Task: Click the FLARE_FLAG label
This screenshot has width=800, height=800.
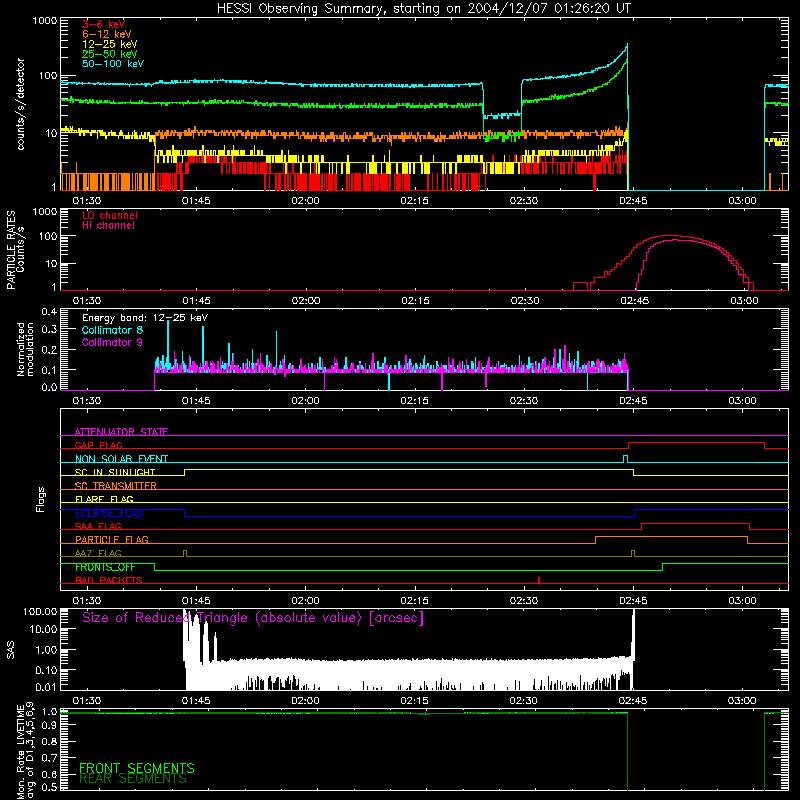Action: (104, 499)
